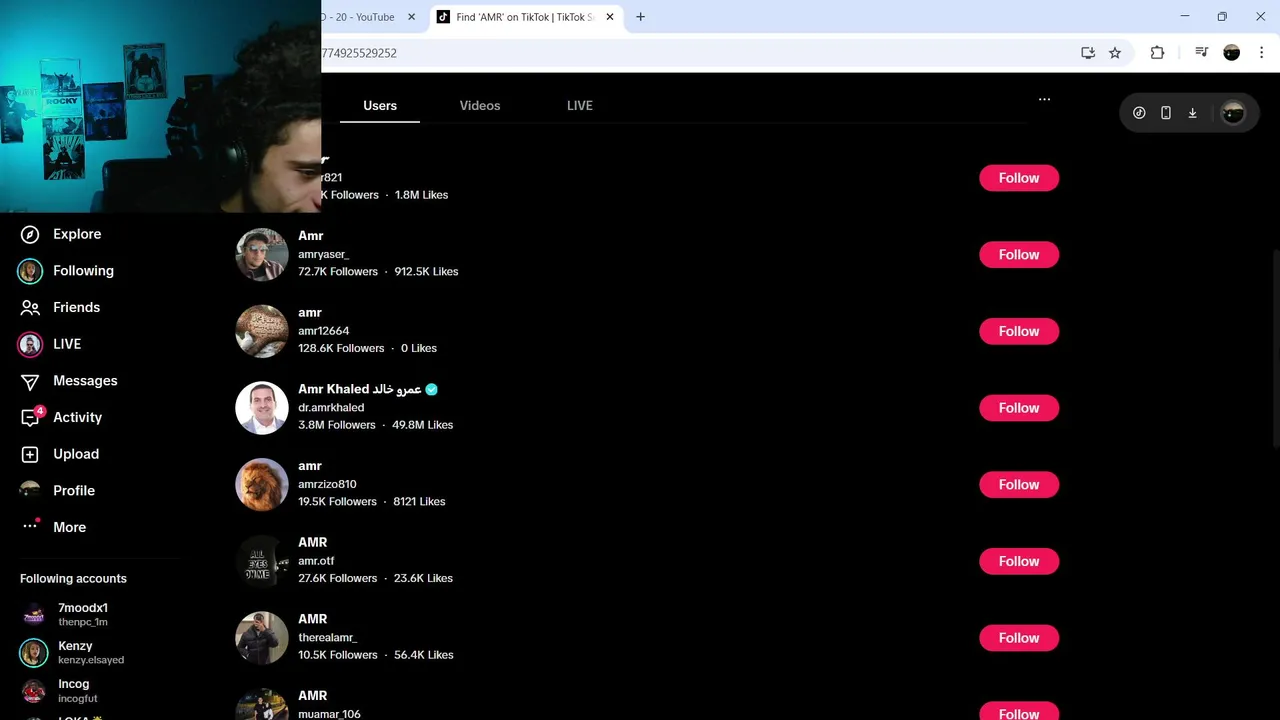Open therealamr_ profile picture
Image resolution: width=1280 pixels, height=720 pixels.
click(x=262, y=638)
